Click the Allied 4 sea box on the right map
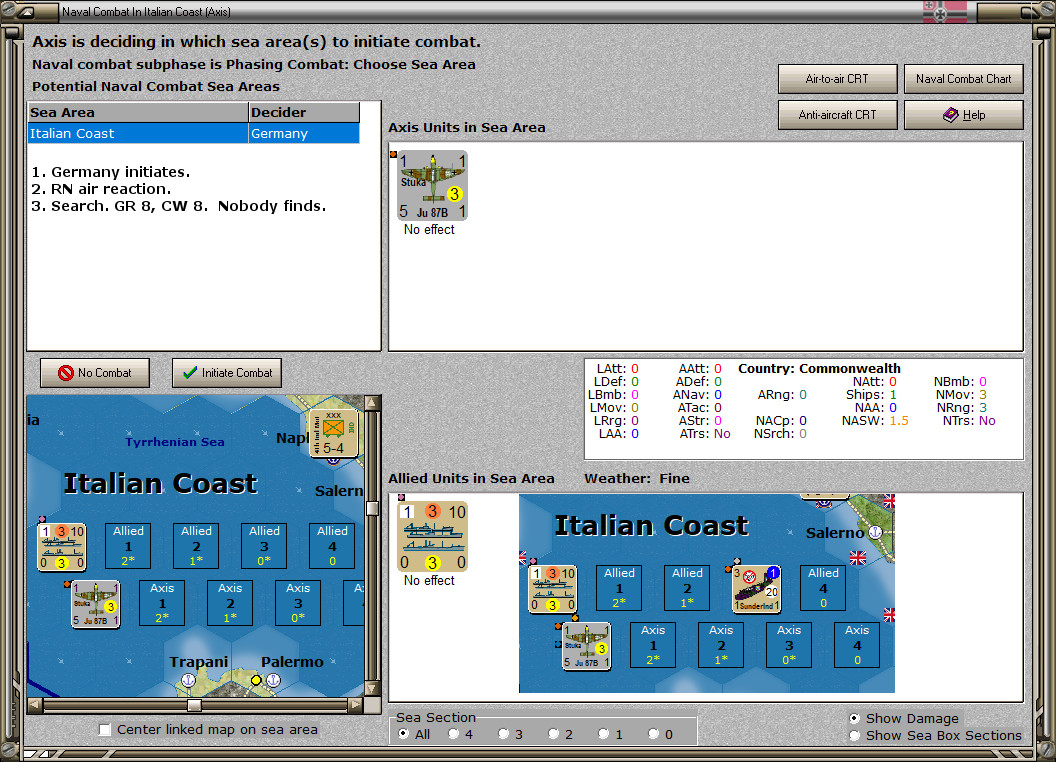 click(823, 588)
